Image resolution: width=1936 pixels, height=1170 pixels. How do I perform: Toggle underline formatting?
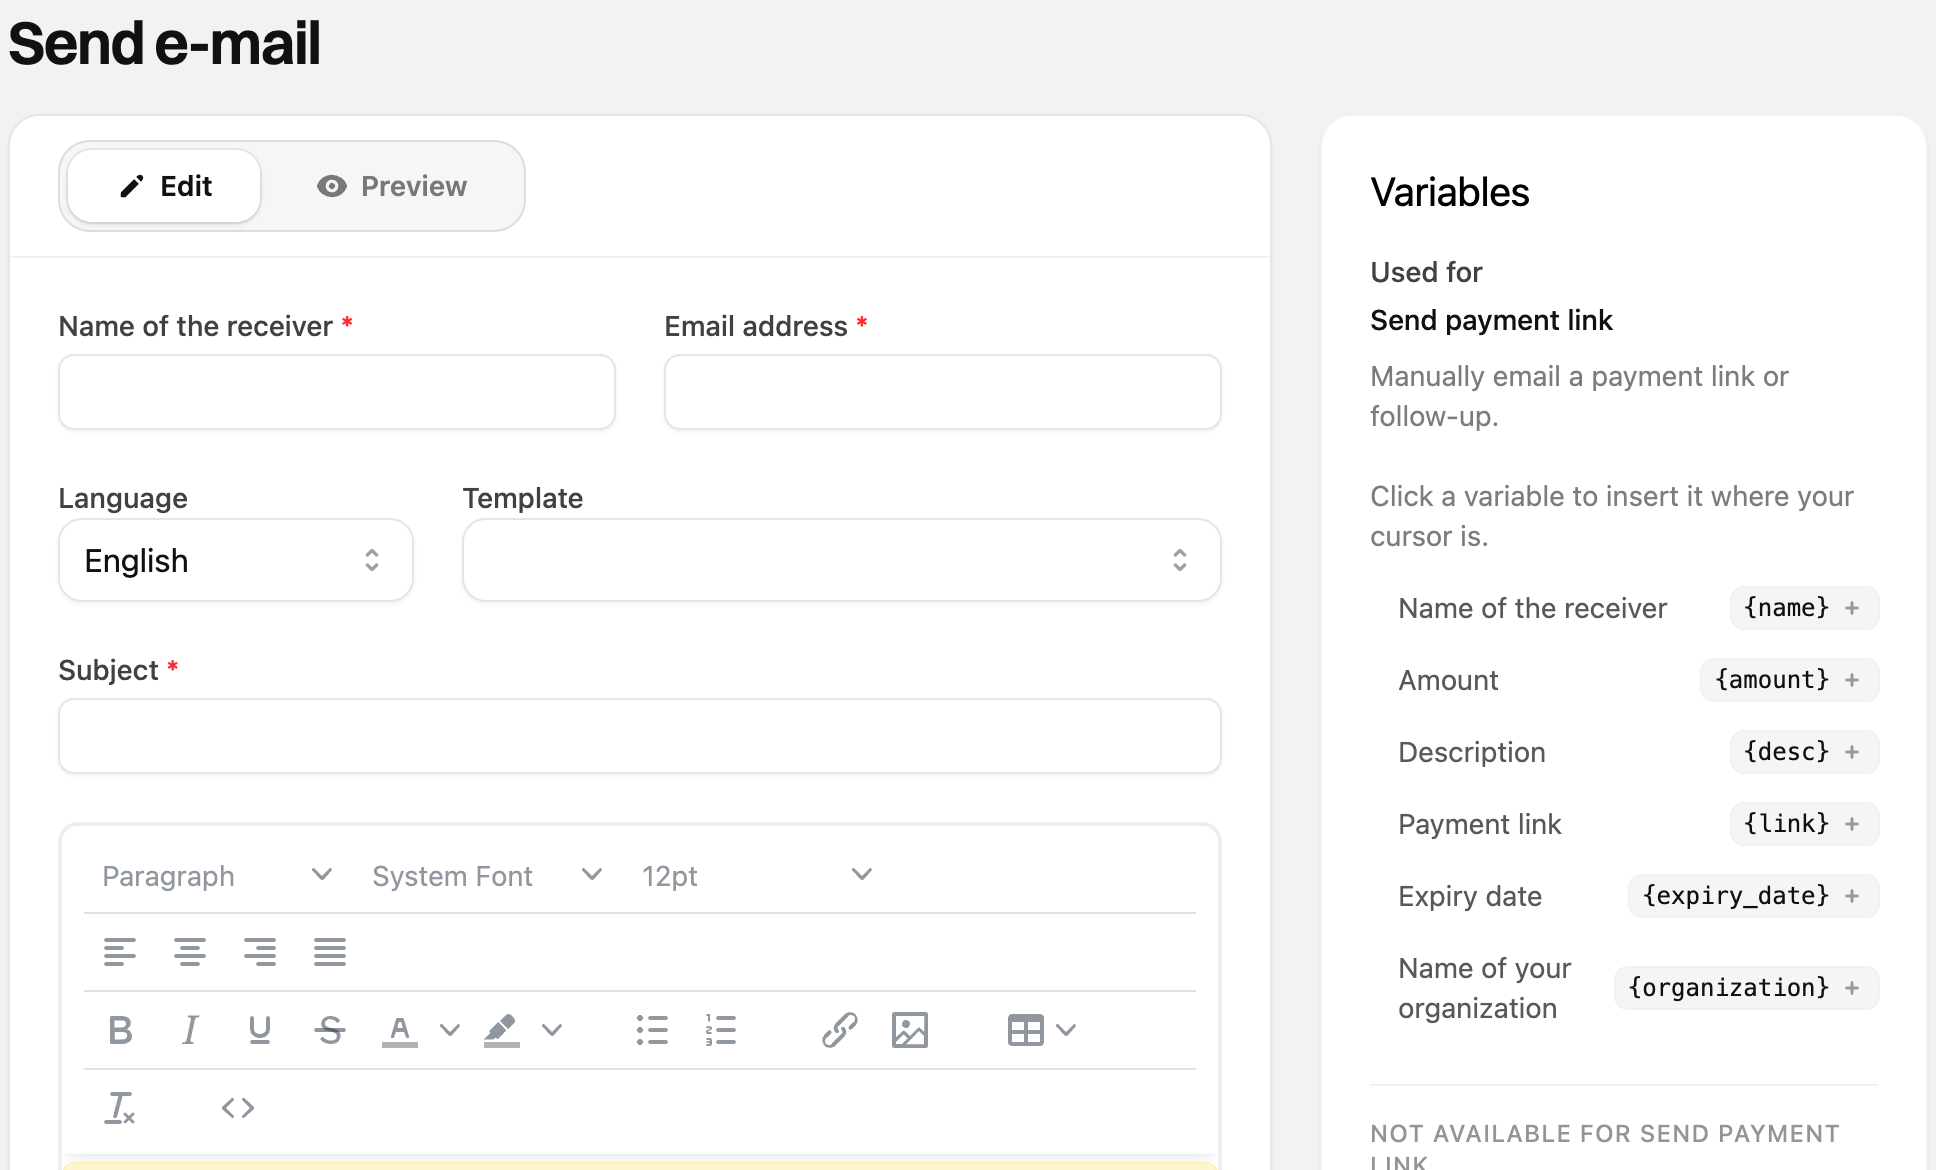click(260, 1030)
